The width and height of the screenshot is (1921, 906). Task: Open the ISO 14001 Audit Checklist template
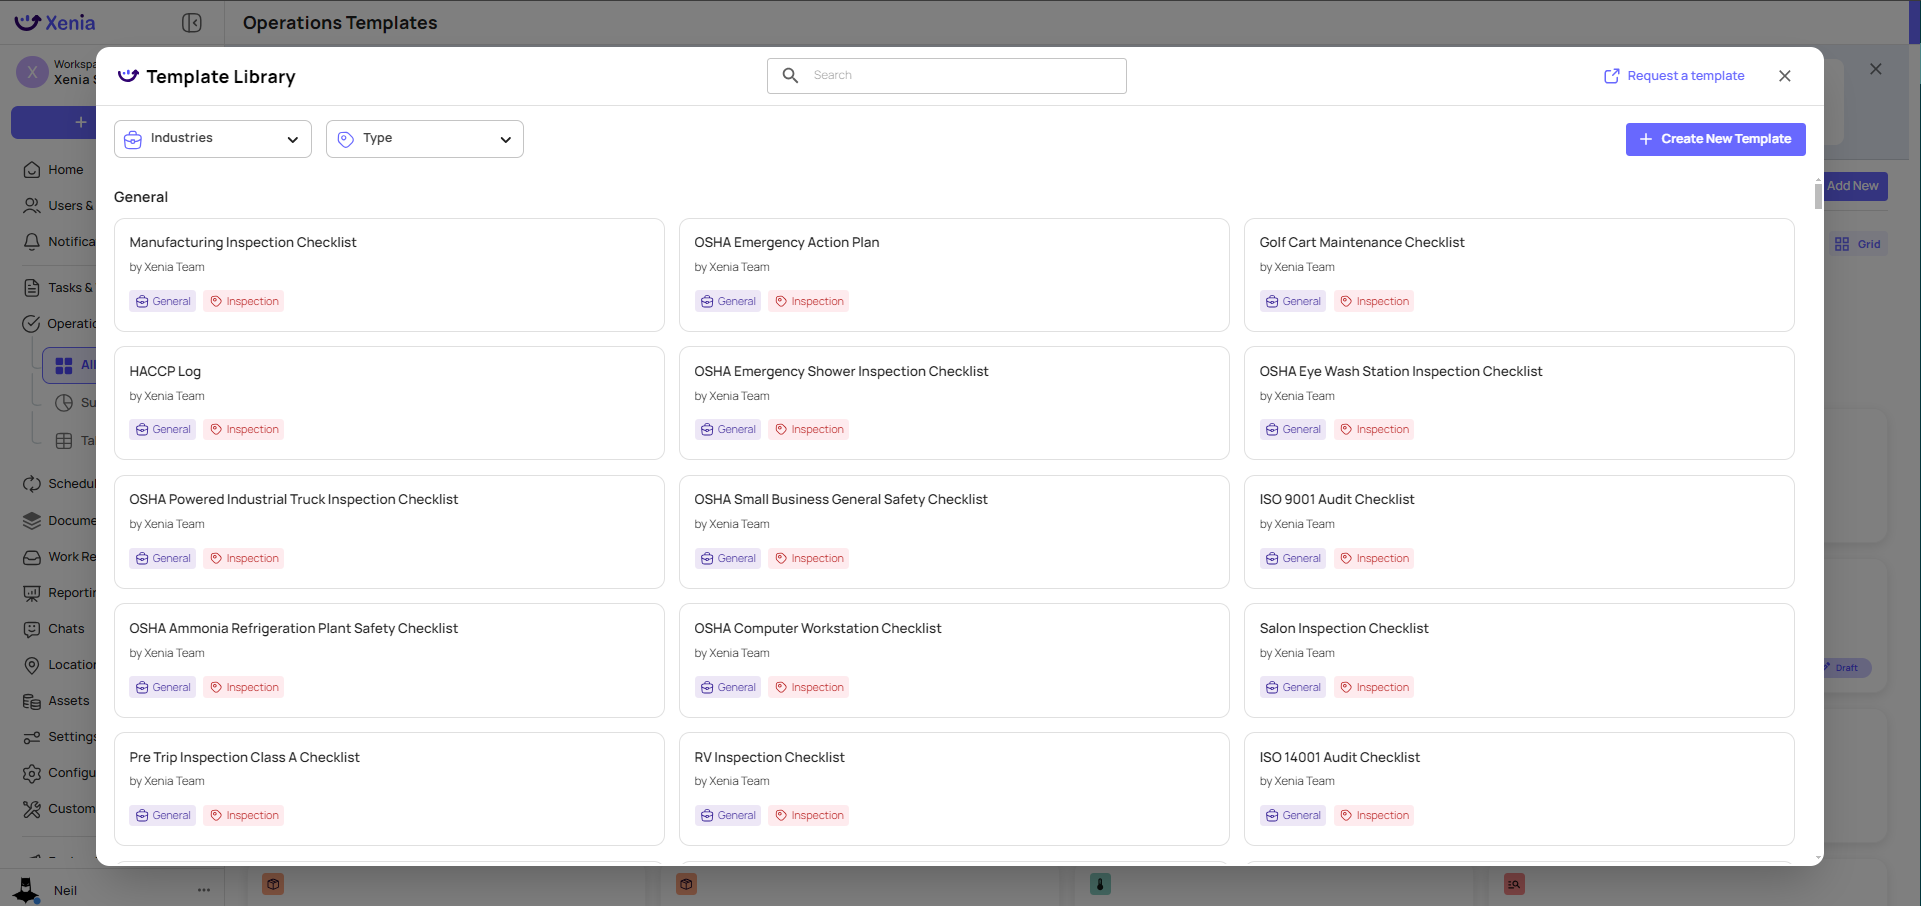click(1519, 789)
